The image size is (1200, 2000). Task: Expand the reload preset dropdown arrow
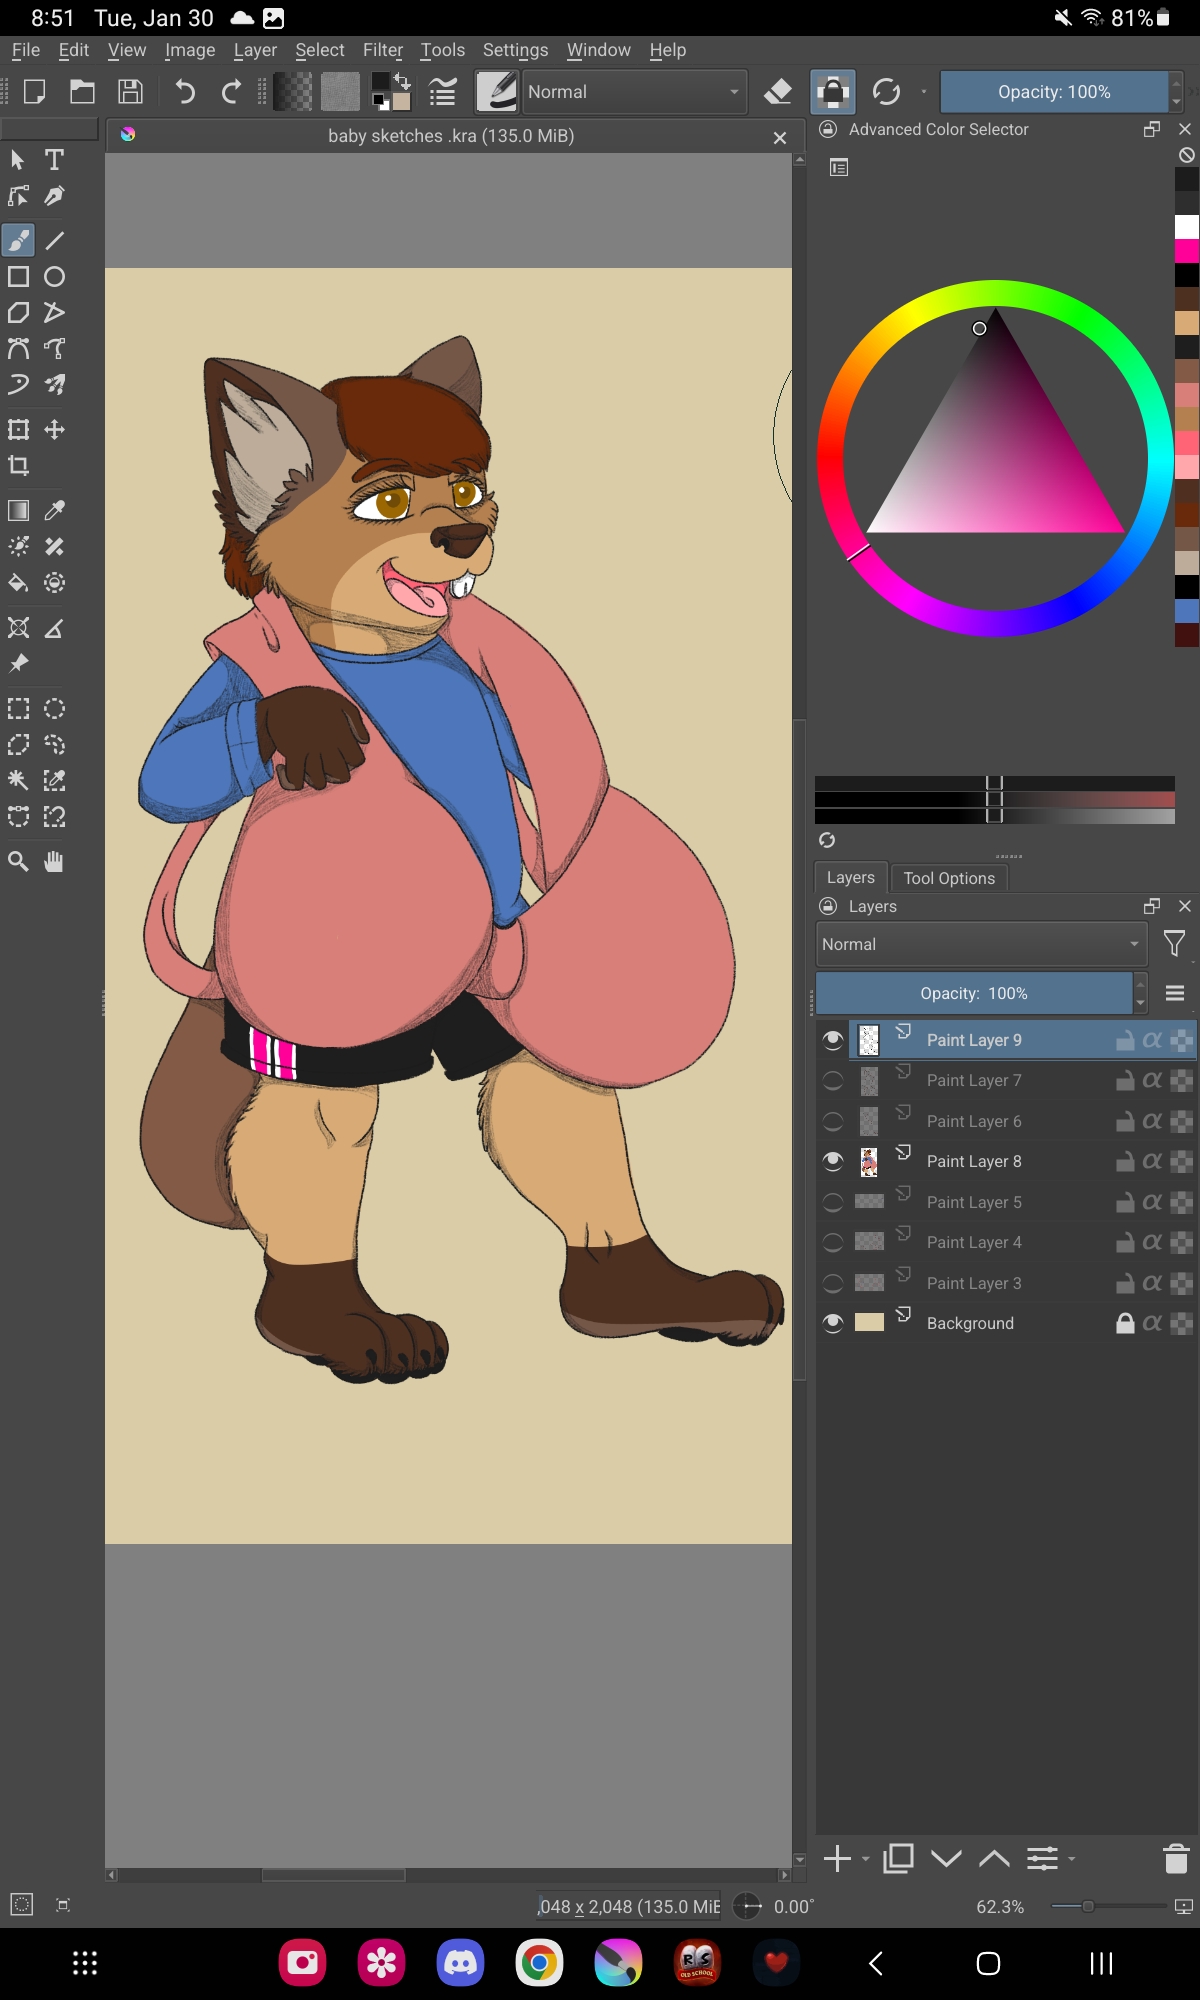(923, 92)
